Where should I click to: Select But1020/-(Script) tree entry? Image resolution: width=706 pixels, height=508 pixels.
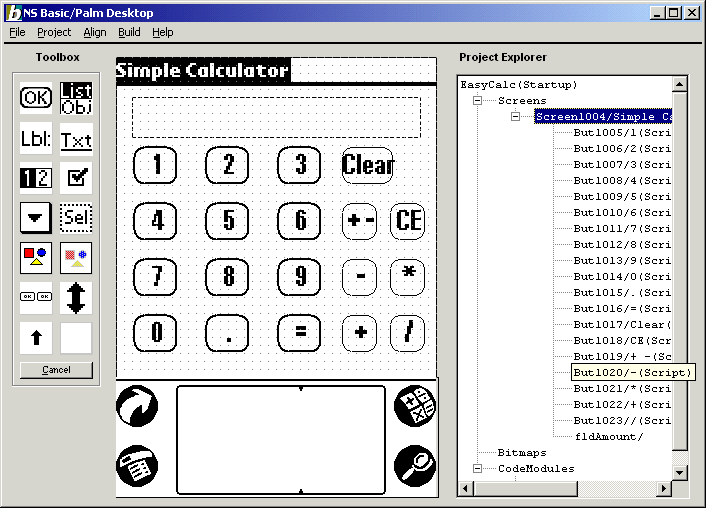coord(631,373)
